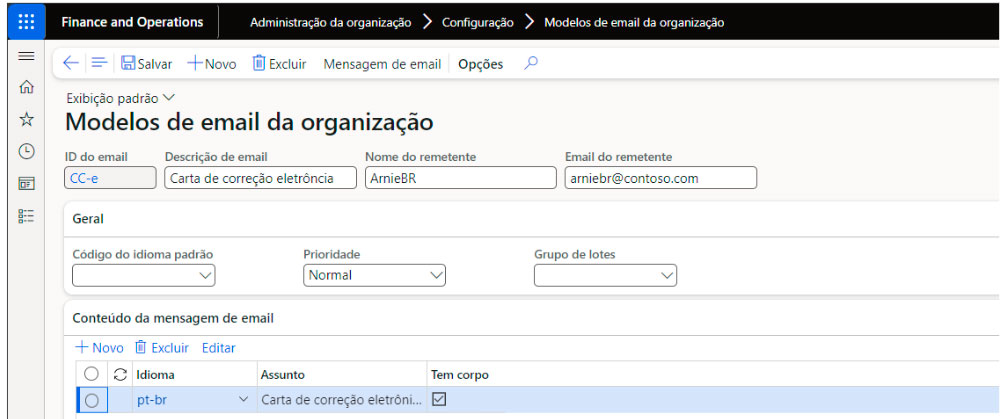1005x419 pixels.
Task: Click 'Mensagem de email' in action bar
Action: click(382, 64)
